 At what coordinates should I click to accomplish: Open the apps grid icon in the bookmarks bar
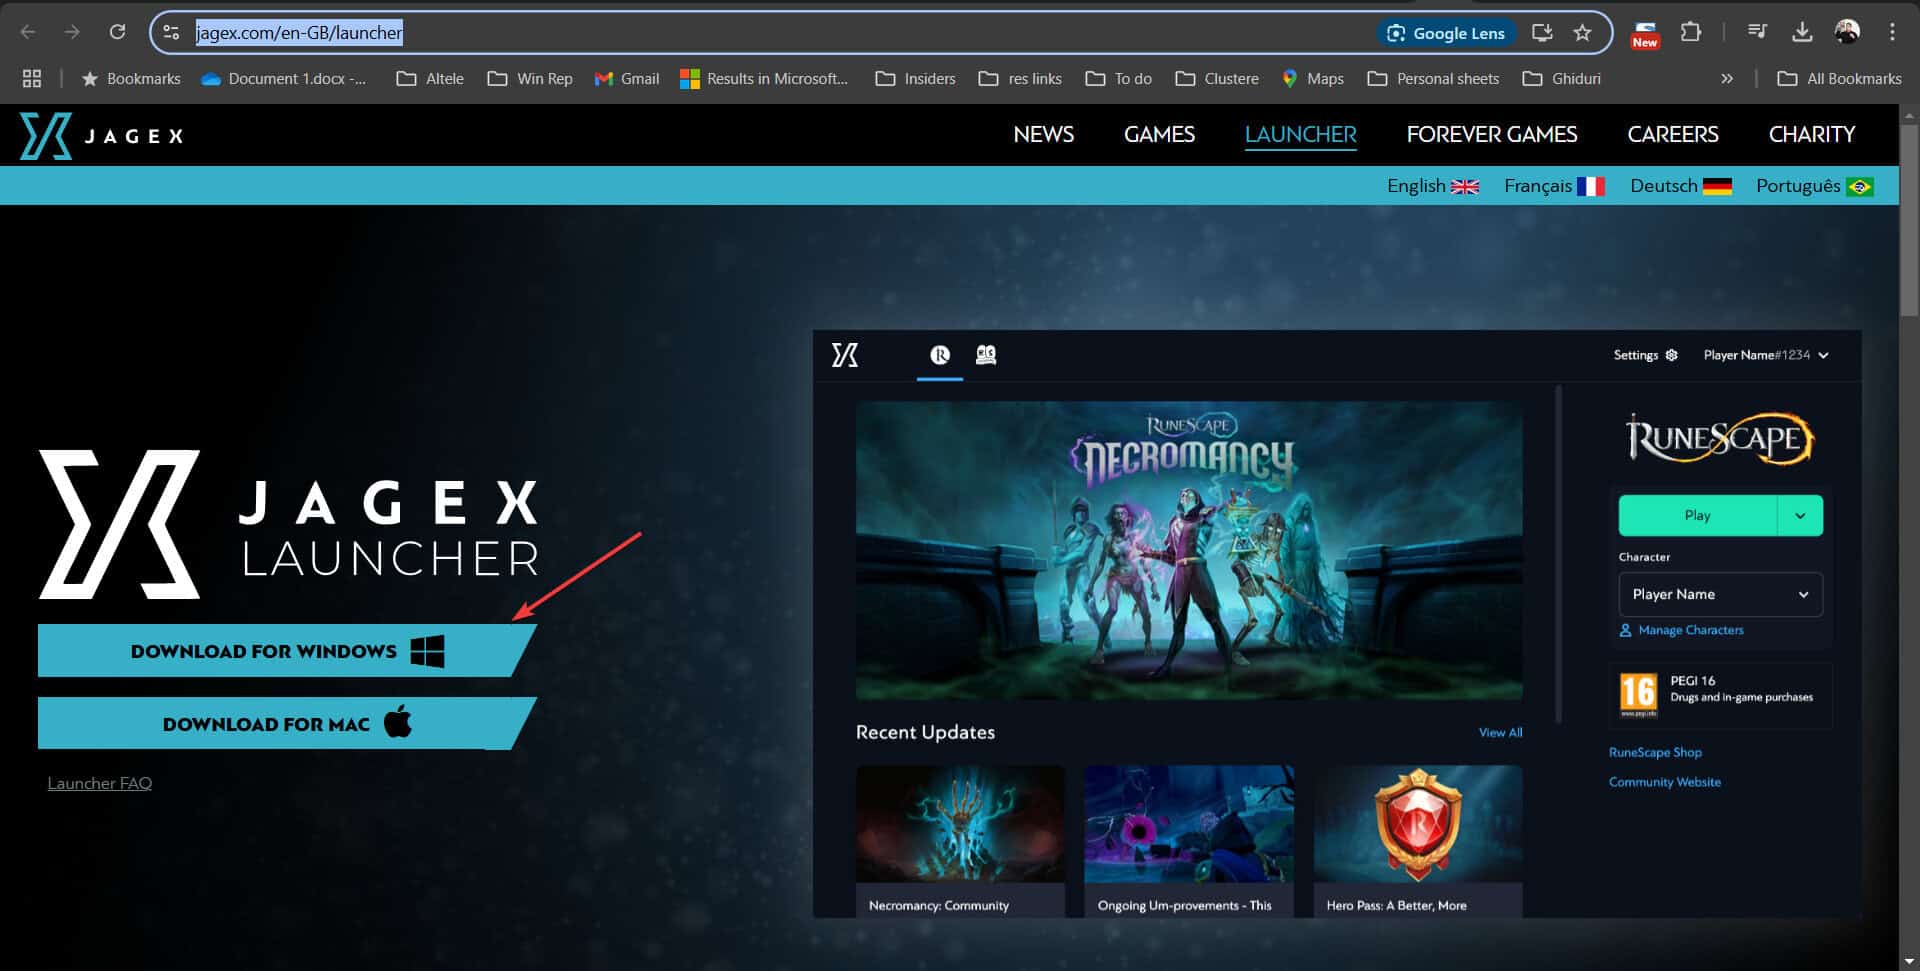click(32, 78)
